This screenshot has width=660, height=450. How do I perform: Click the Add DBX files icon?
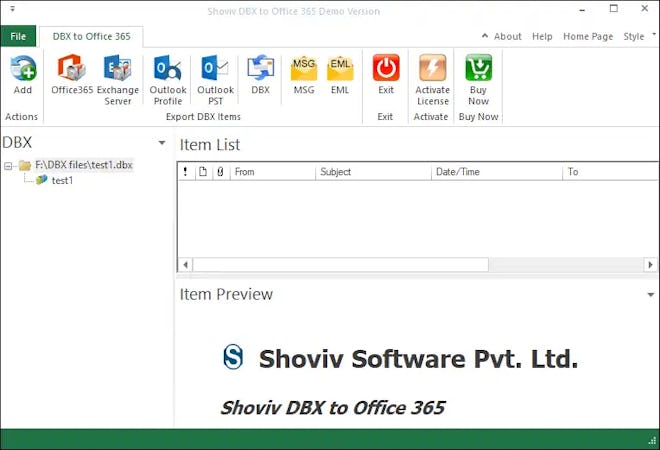tap(23, 68)
